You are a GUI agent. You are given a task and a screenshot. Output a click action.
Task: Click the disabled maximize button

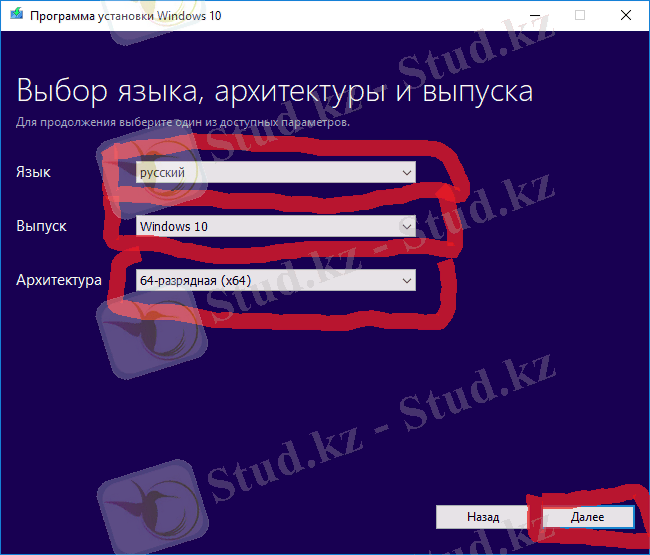click(x=580, y=15)
